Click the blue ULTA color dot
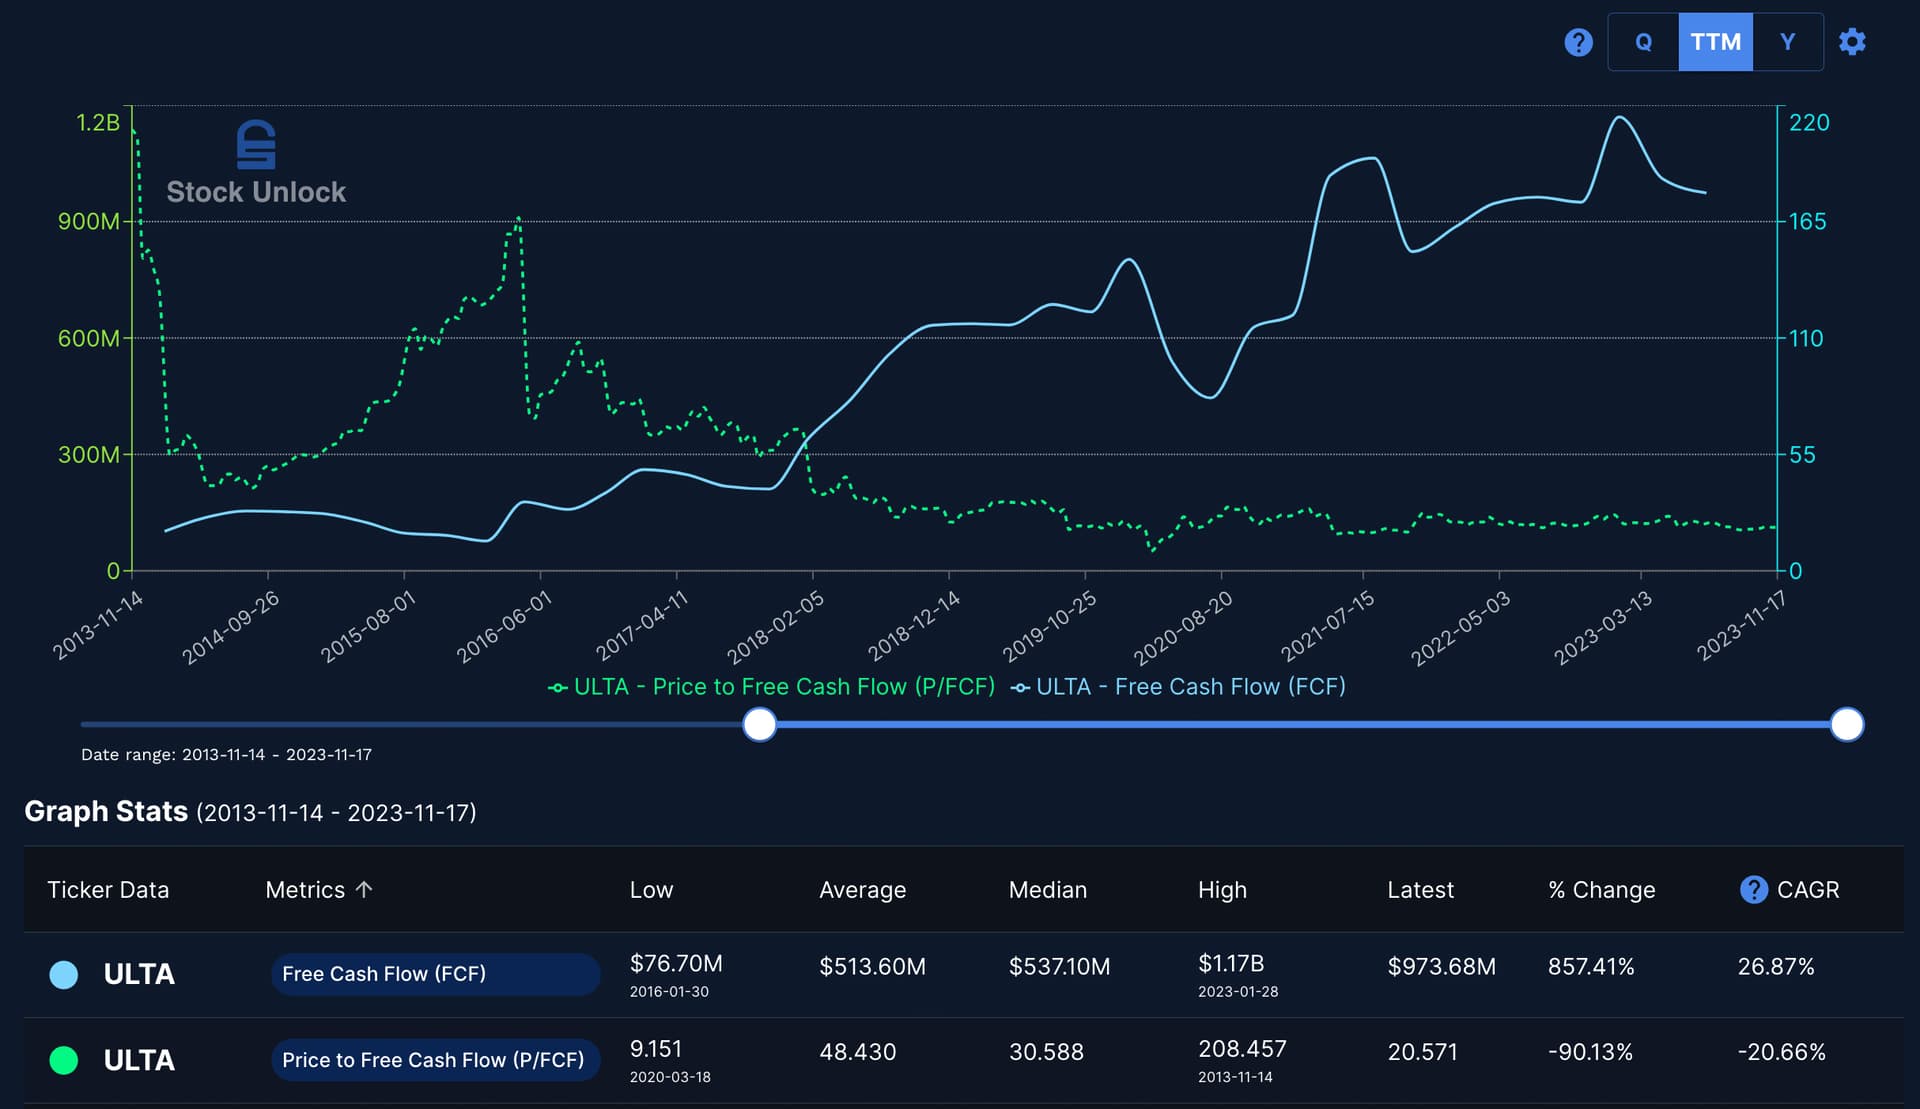Screen dimensions: 1920x1109 64,974
